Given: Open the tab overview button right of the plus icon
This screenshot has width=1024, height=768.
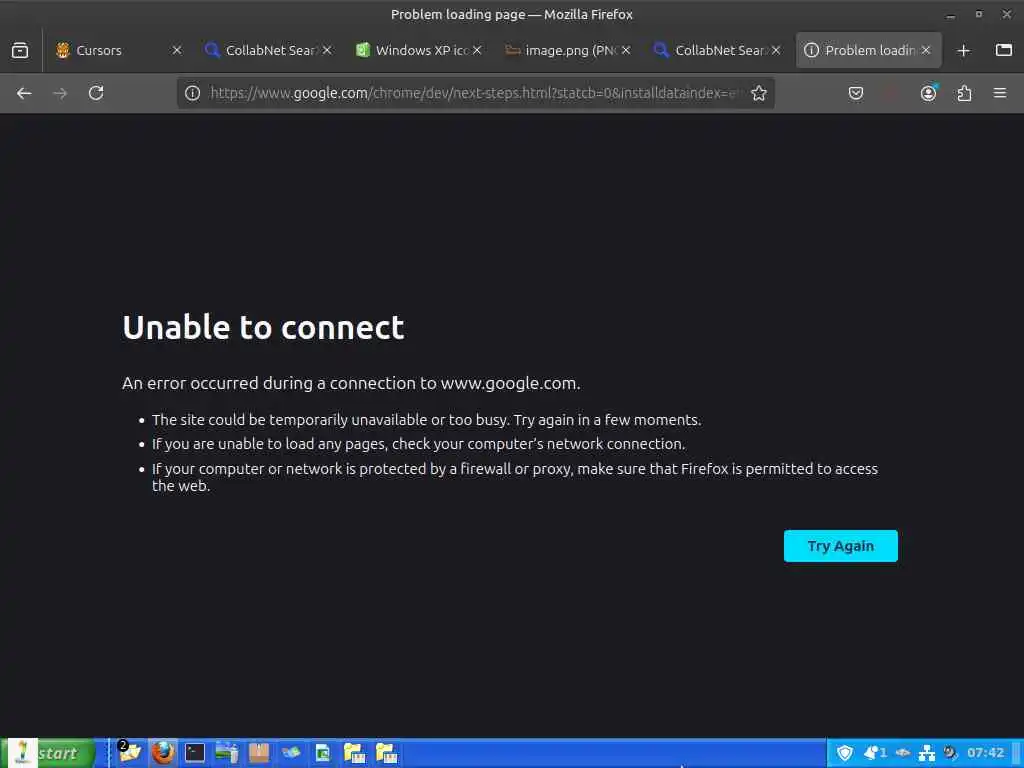Looking at the screenshot, I should coord(1004,50).
